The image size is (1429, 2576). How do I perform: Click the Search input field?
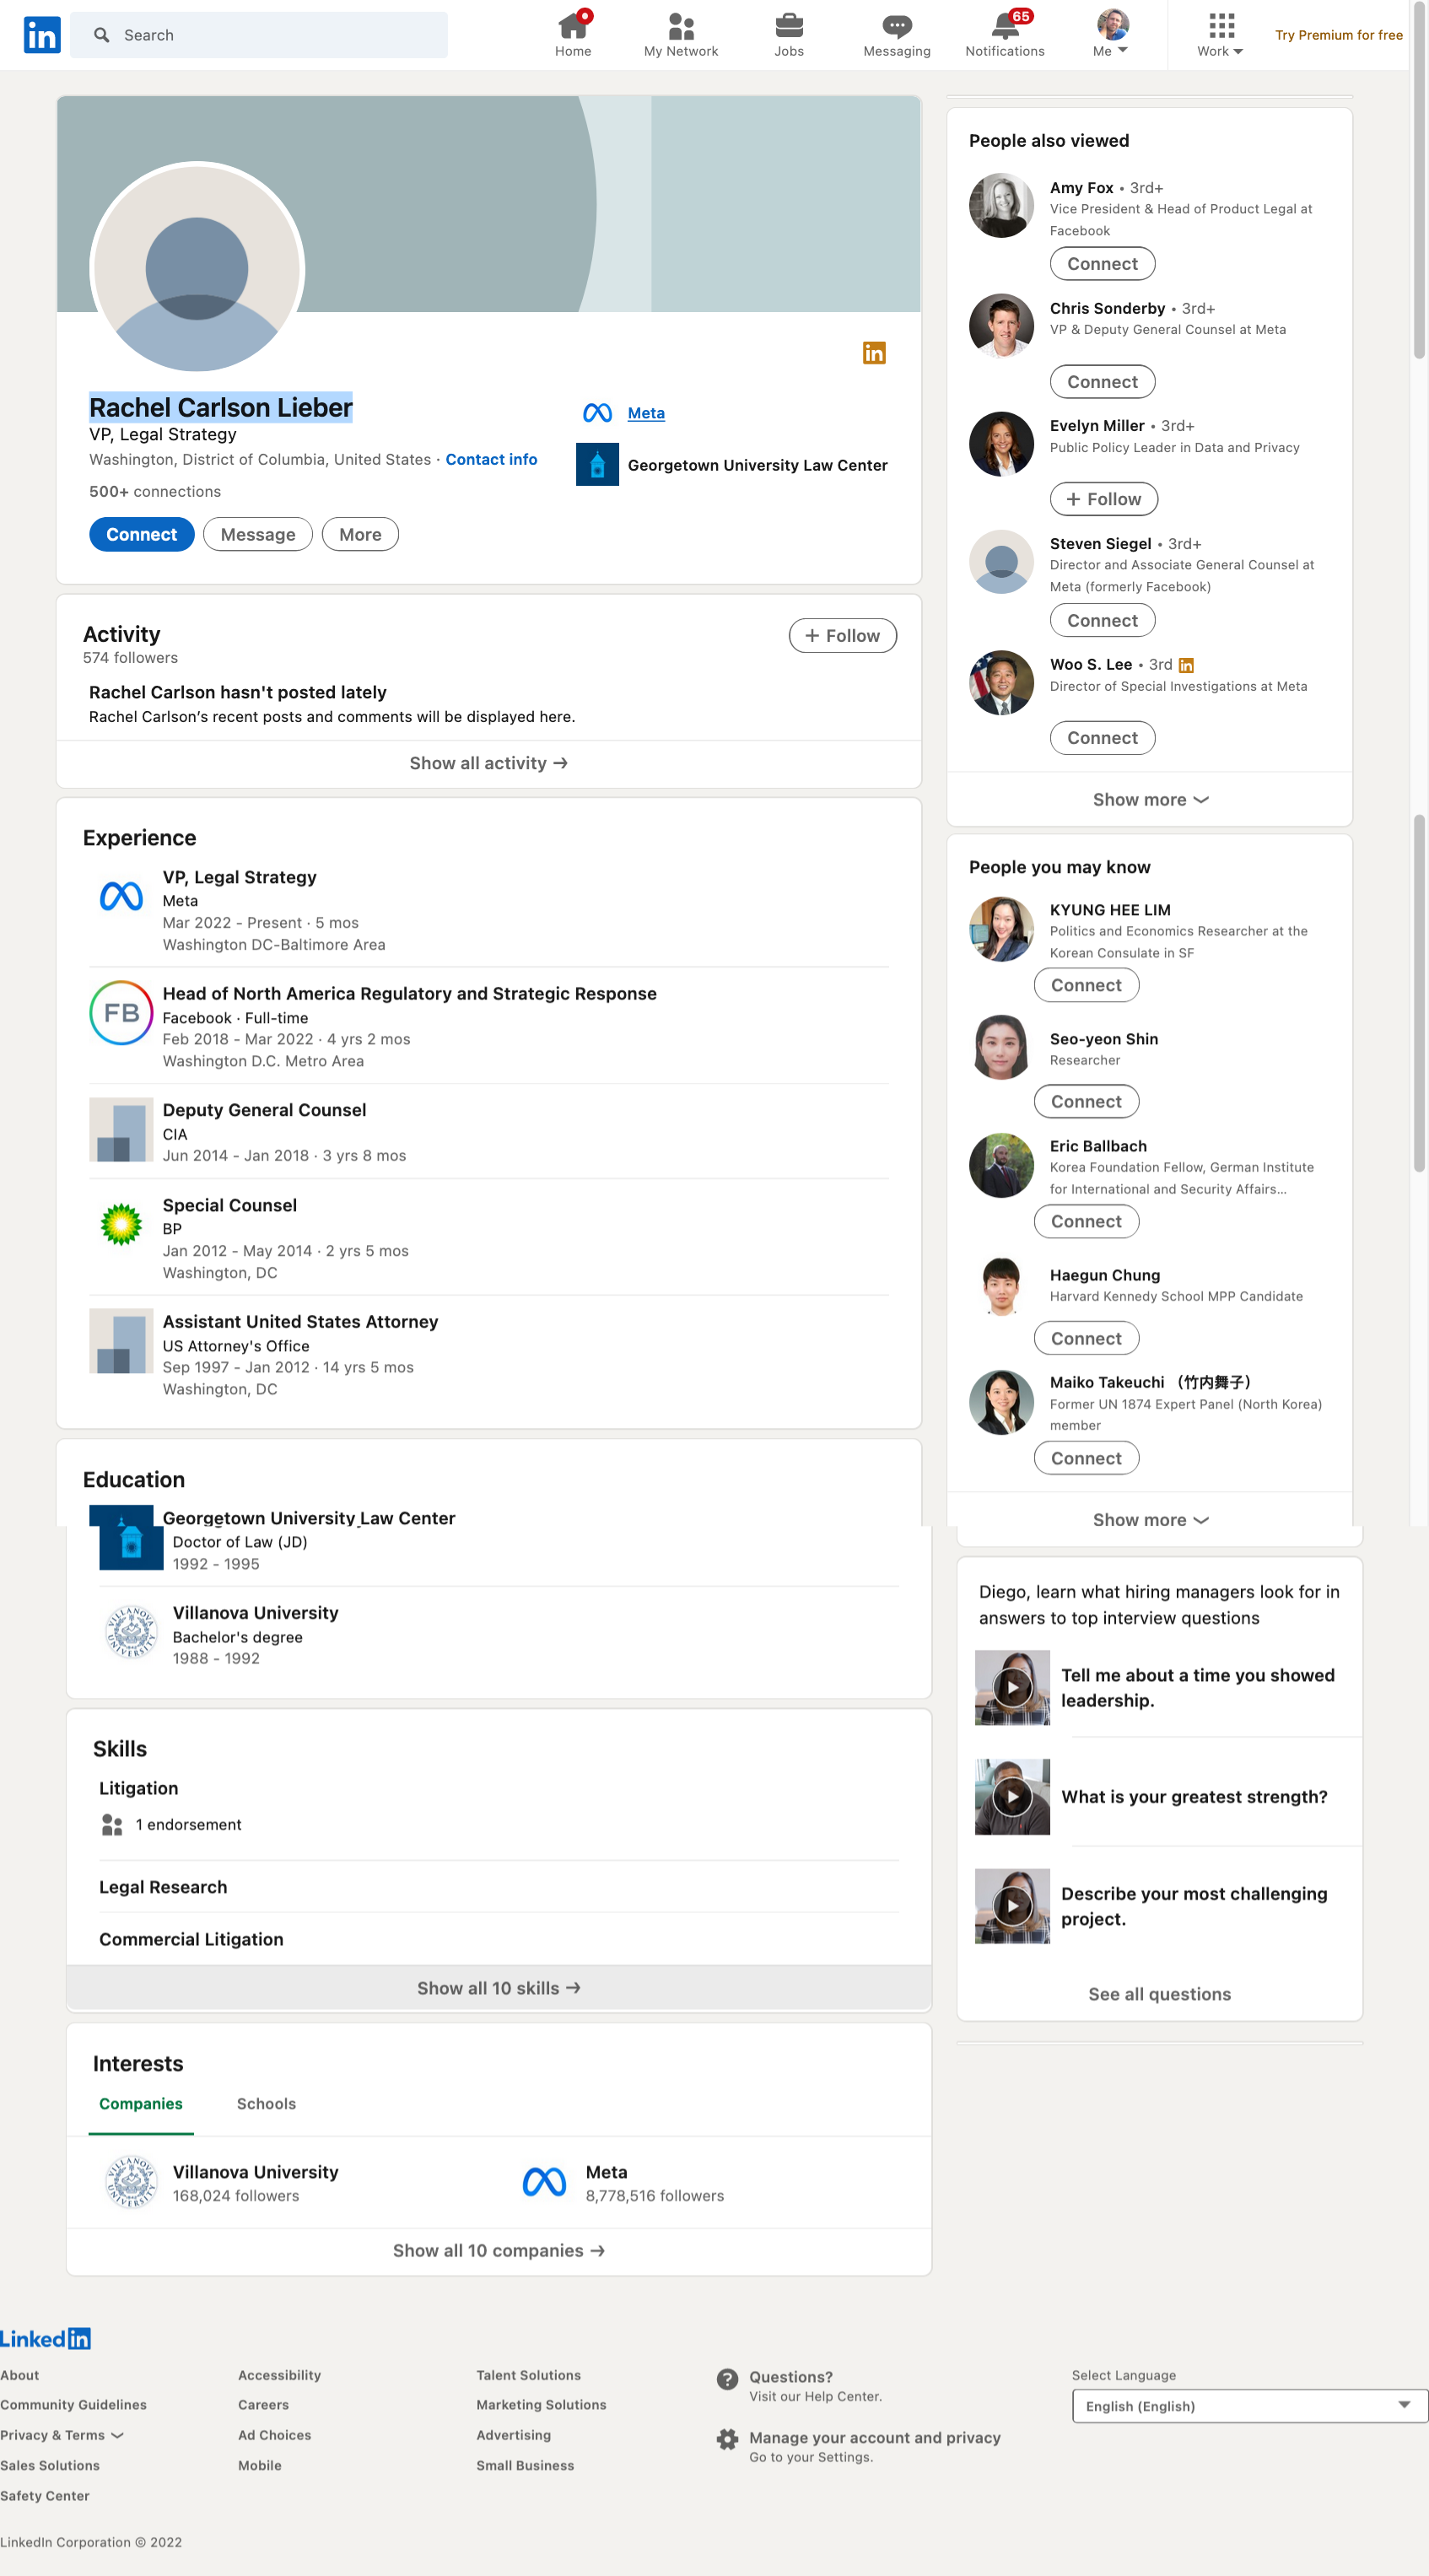259,35
